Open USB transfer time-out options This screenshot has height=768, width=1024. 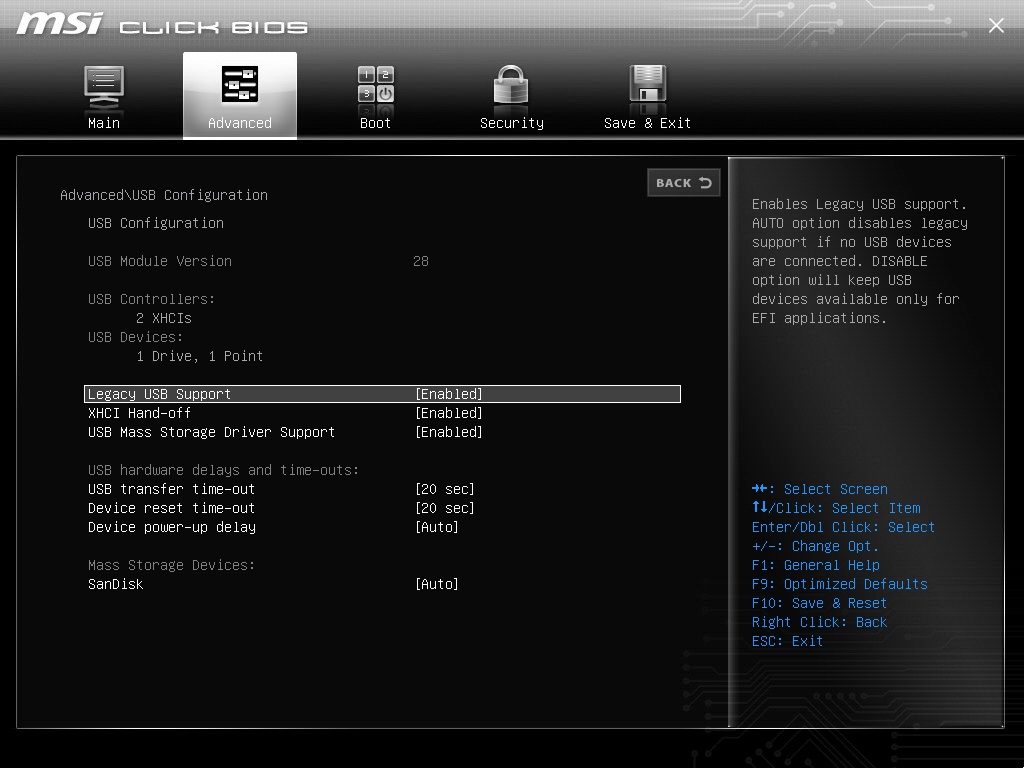tap(445, 489)
